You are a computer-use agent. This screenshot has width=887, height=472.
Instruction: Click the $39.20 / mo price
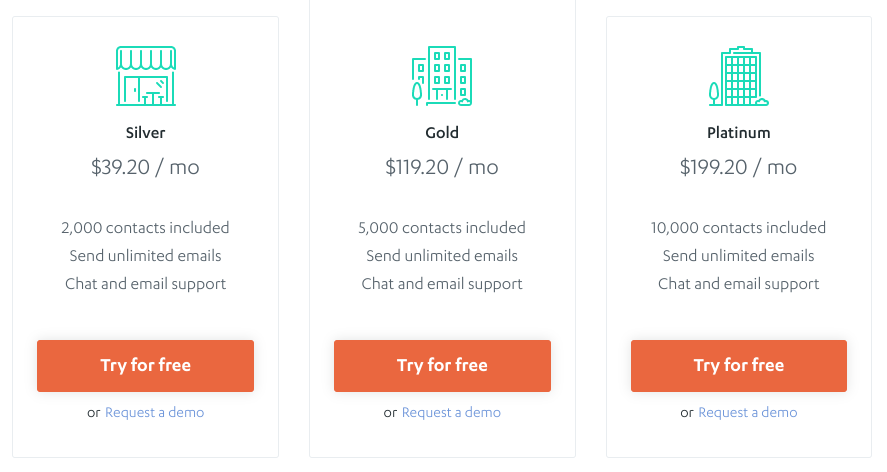pos(145,168)
